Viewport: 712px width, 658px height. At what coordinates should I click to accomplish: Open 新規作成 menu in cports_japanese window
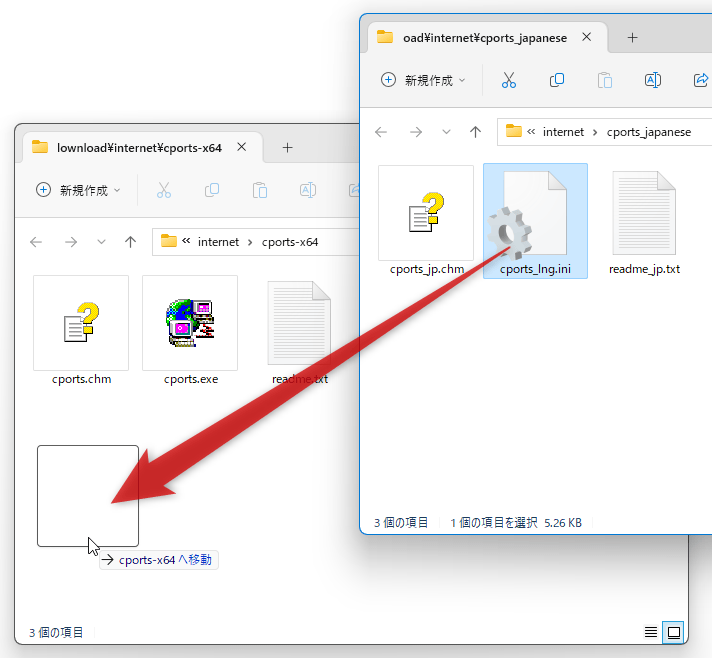pyautogui.click(x=423, y=80)
